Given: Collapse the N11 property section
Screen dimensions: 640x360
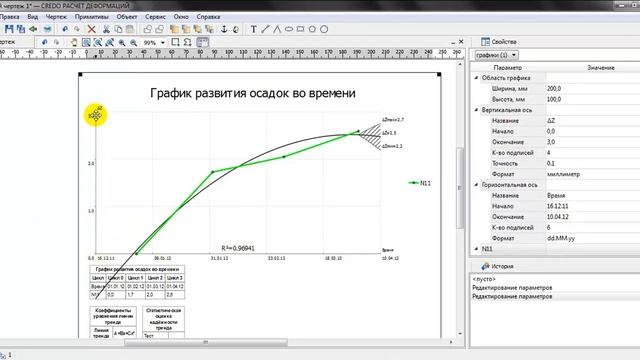Looking at the screenshot, I should [x=476, y=249].
